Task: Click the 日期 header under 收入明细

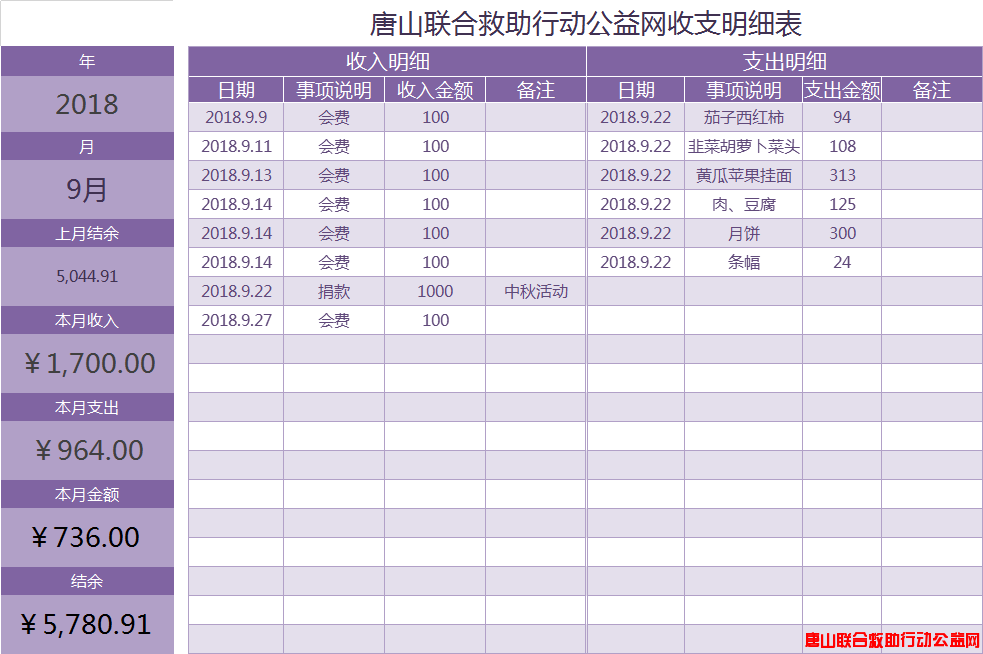Action: point(236,90)
